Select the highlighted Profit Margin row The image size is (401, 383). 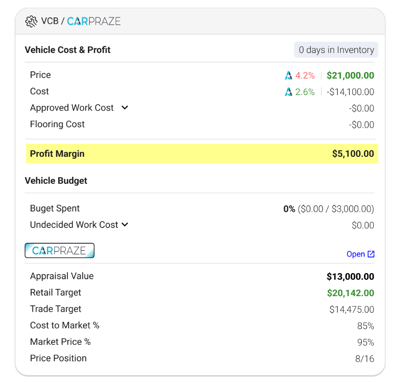202,154
